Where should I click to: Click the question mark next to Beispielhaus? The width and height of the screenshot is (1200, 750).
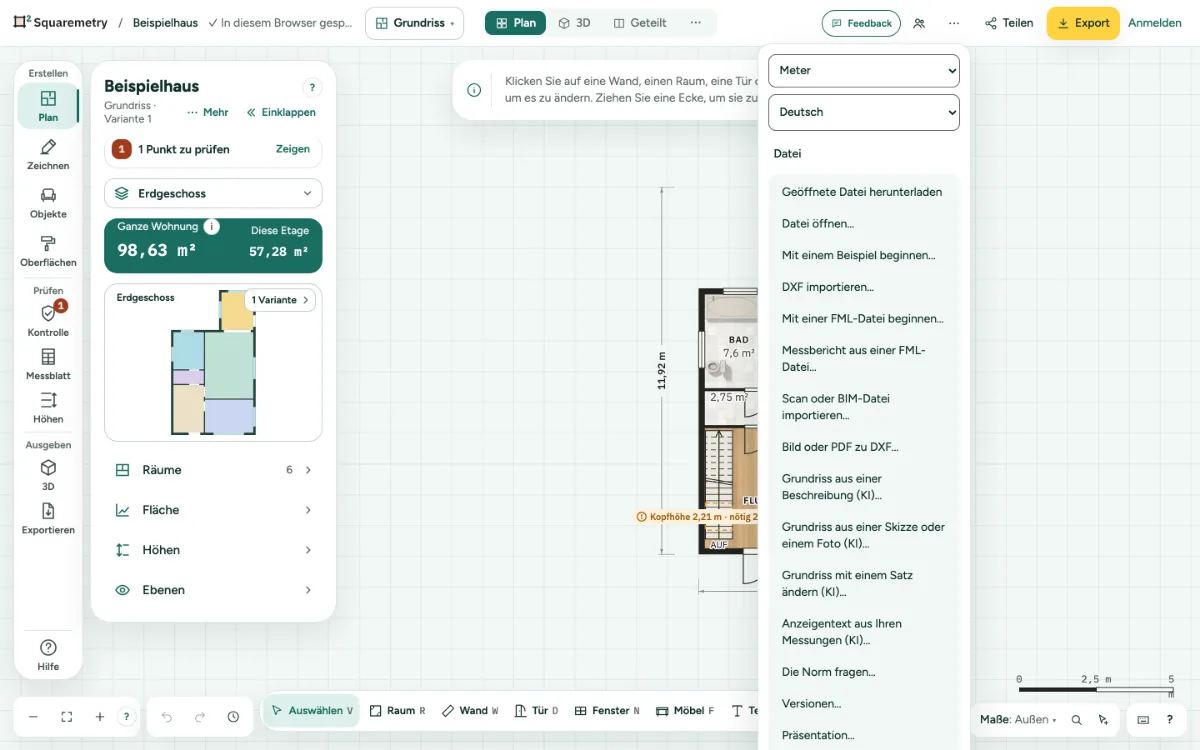tap(312, 88)
